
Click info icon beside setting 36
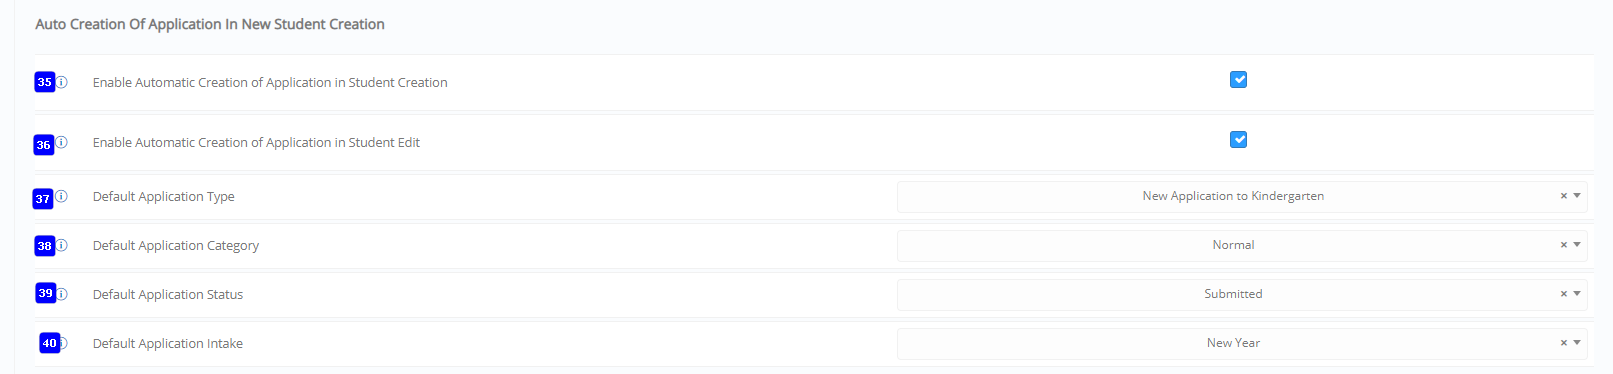(x=62, y=143)
